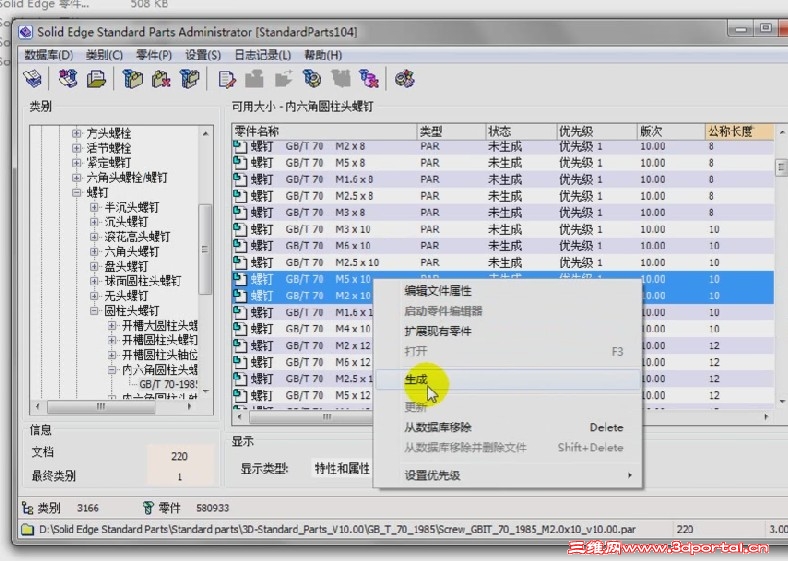Click the add-parts bolt and book toolbar icon

67,79
